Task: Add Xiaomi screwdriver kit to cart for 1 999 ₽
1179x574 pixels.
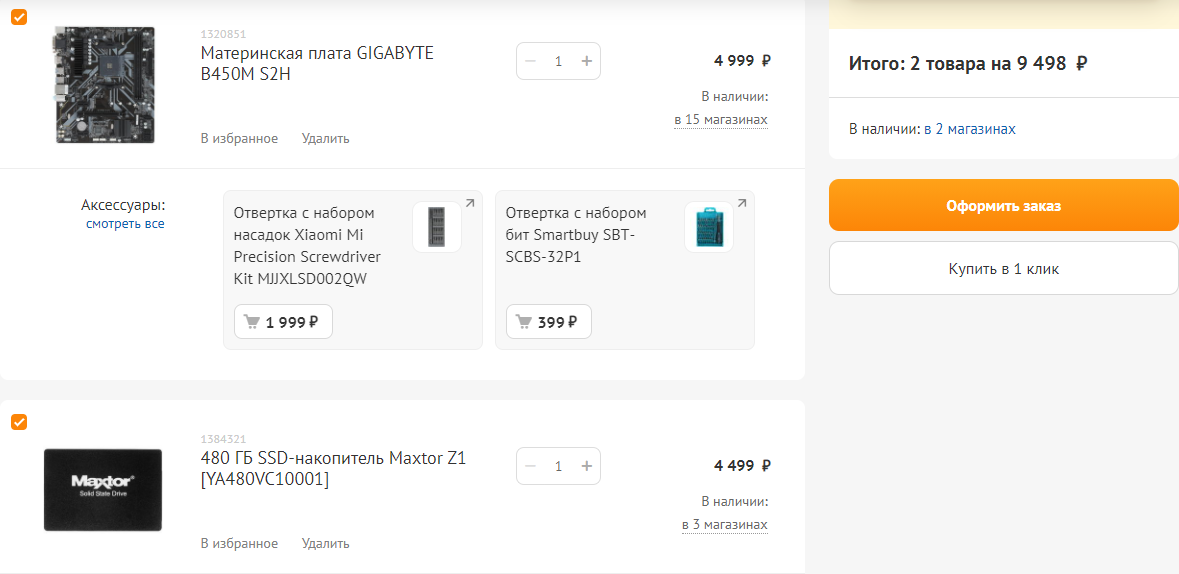Action: pyautogui.click(x=283, y=322)
